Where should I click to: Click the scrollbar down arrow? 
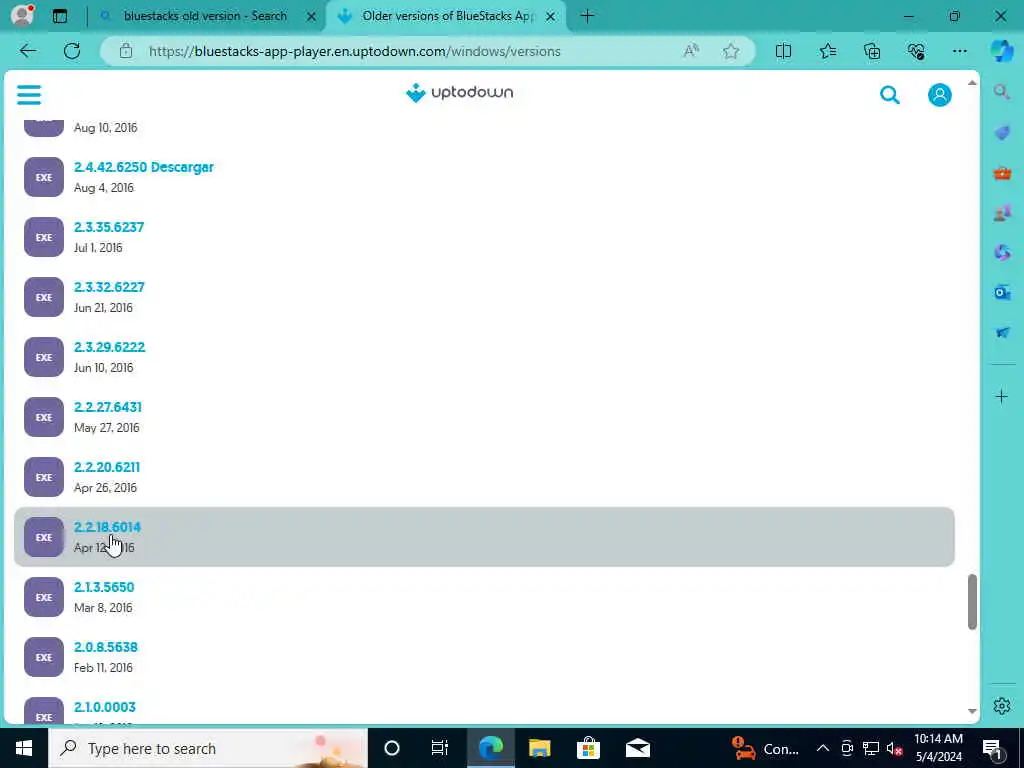click(972, 711)
